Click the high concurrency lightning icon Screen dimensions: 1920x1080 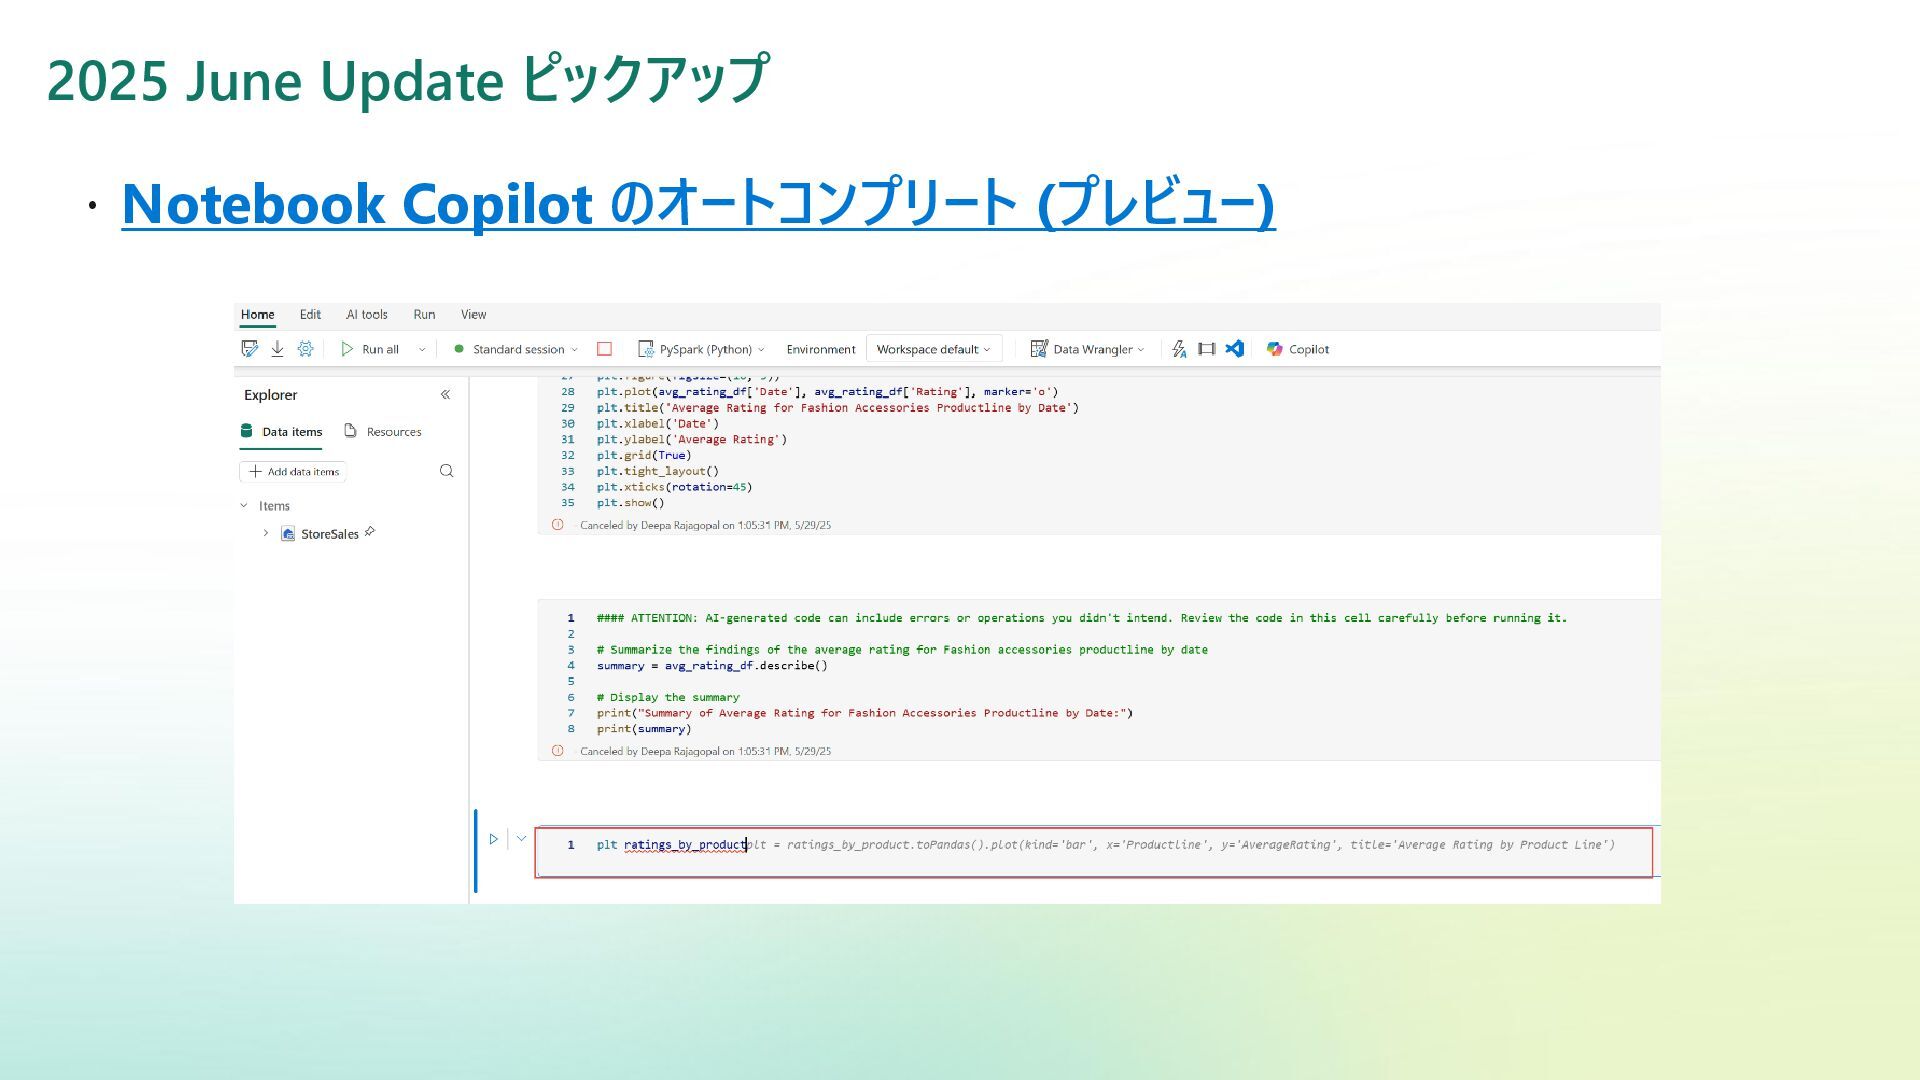(1179, 349)
